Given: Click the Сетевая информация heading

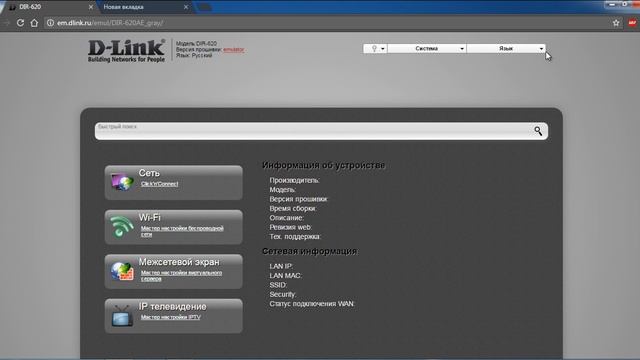Looking at the screenshot, I should (x=310, y=251).
